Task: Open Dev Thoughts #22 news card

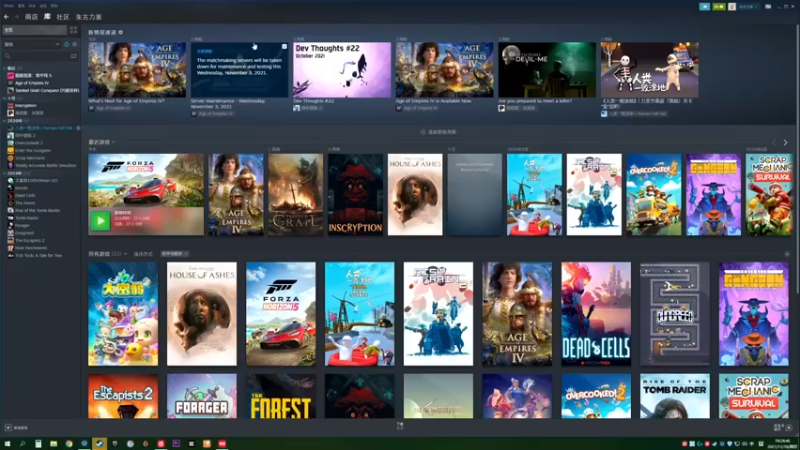Action: point(342,70)
